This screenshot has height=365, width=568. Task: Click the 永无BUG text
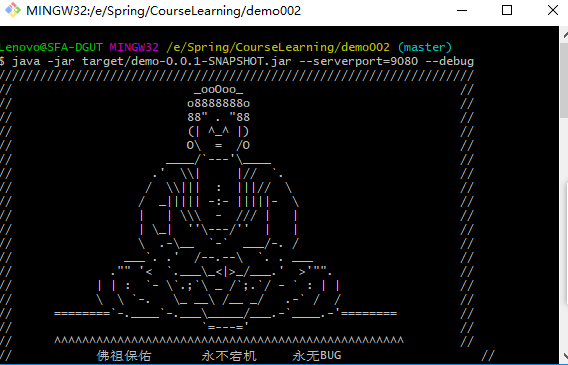(317, 356)
